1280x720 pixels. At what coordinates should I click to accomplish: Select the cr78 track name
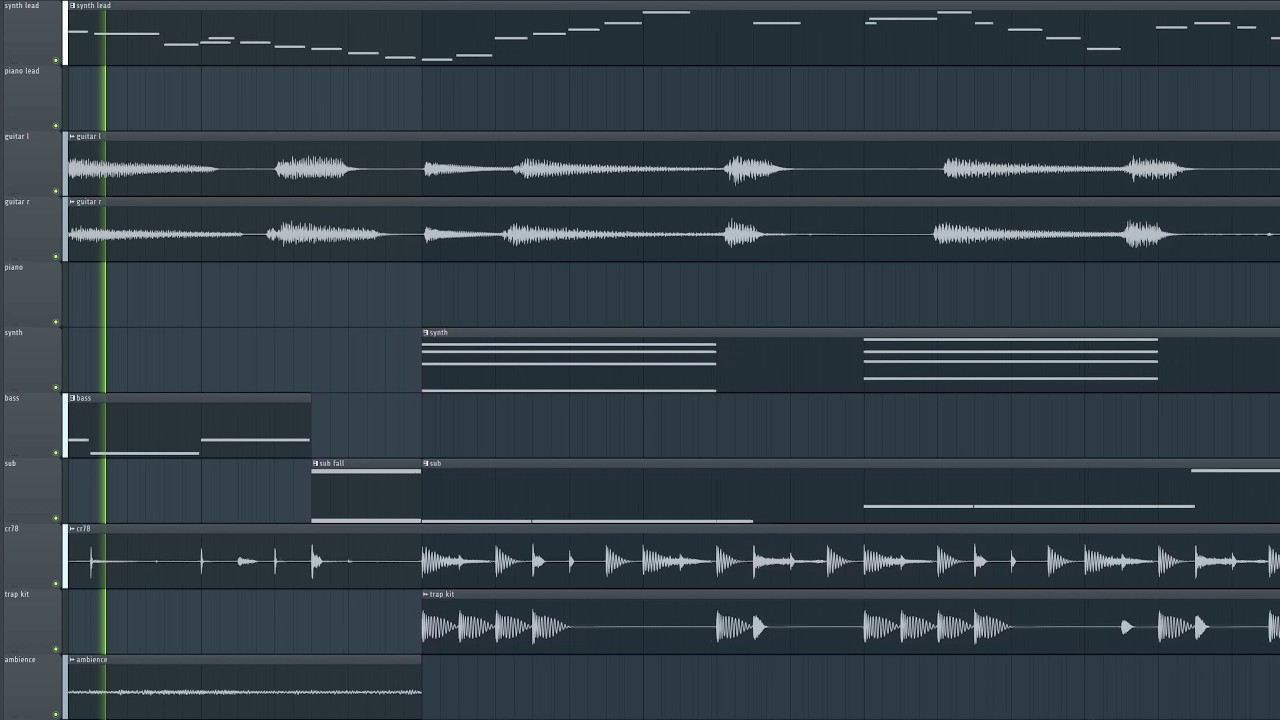click(12, 529)
